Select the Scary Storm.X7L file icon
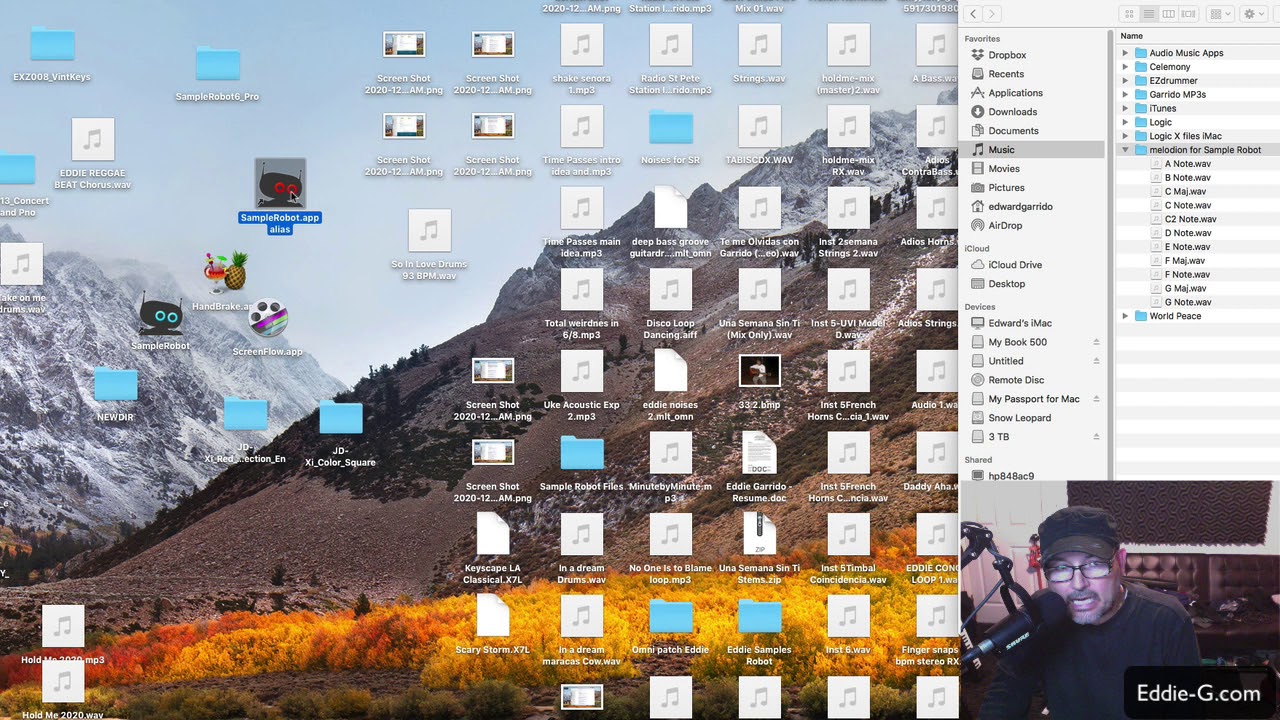This screenshot has width=1280, height=720. click(x=493, y=616)
